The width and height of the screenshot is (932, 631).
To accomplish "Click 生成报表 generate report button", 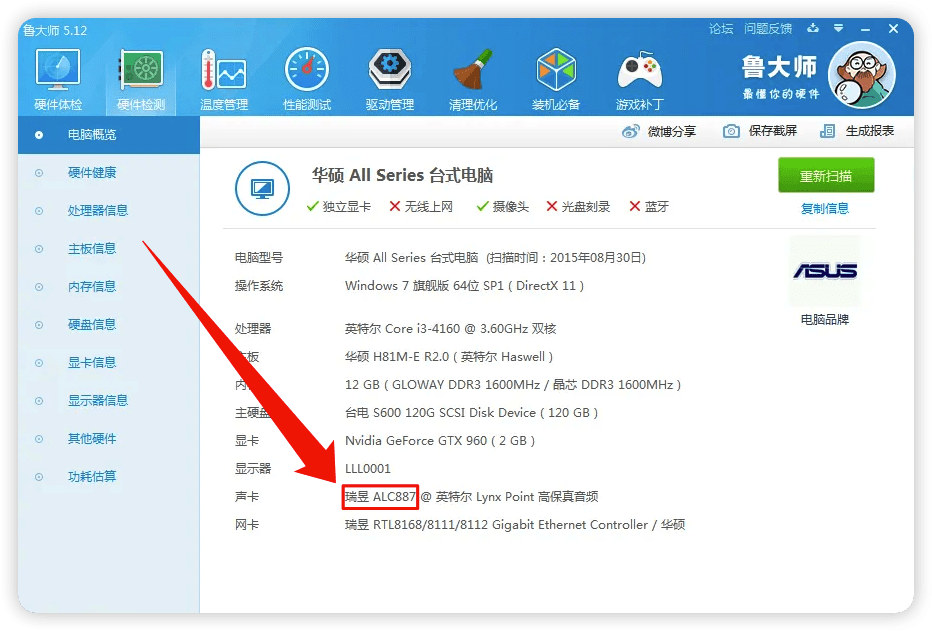I will click(x=870, y=131).
